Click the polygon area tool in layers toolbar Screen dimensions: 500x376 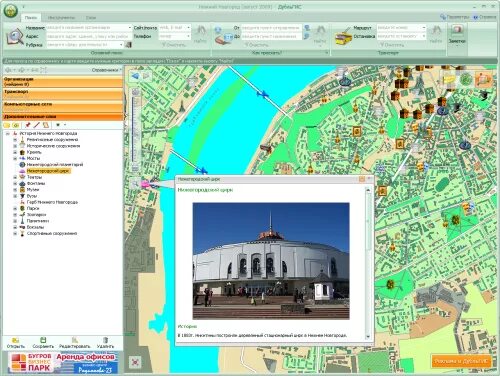46,125
